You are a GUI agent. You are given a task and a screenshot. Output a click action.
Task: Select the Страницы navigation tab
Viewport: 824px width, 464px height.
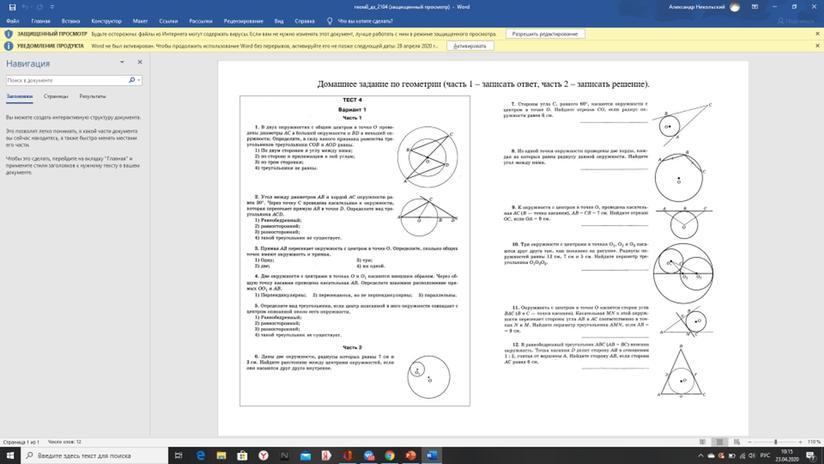click(56, 97)
